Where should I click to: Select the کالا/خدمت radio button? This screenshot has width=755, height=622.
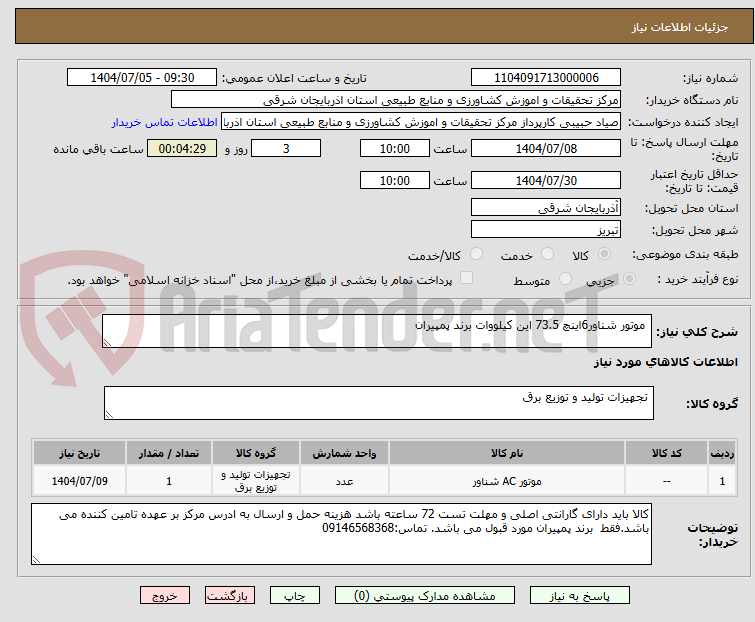click(476, 254)
